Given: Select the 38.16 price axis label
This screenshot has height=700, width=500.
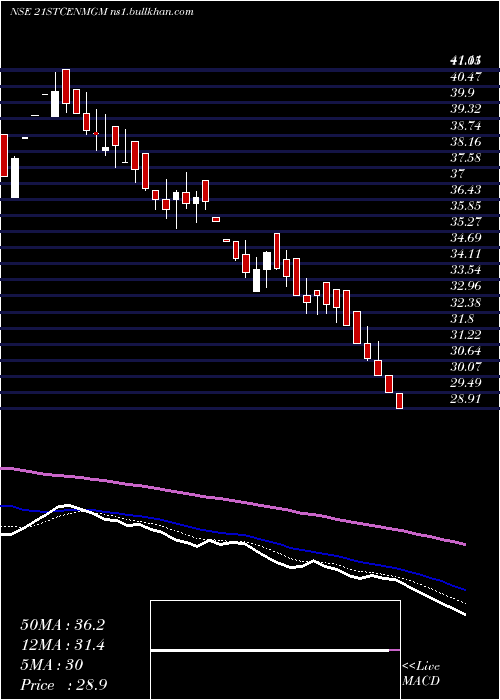Looking at the screenshot, I should (x=466, y=142).
